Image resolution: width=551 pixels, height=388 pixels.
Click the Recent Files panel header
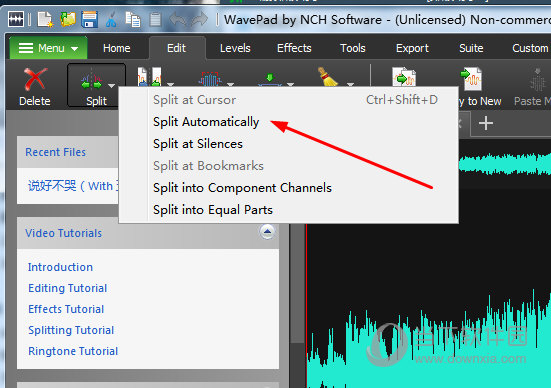(x=68, y=152)
